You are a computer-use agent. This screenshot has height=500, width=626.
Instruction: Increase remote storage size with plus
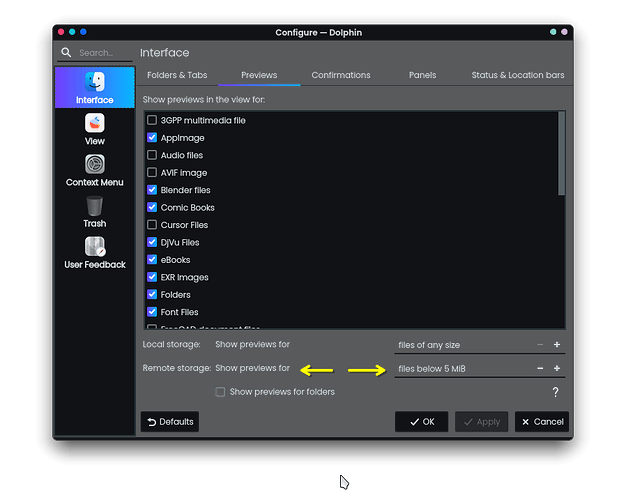(557, 368)
